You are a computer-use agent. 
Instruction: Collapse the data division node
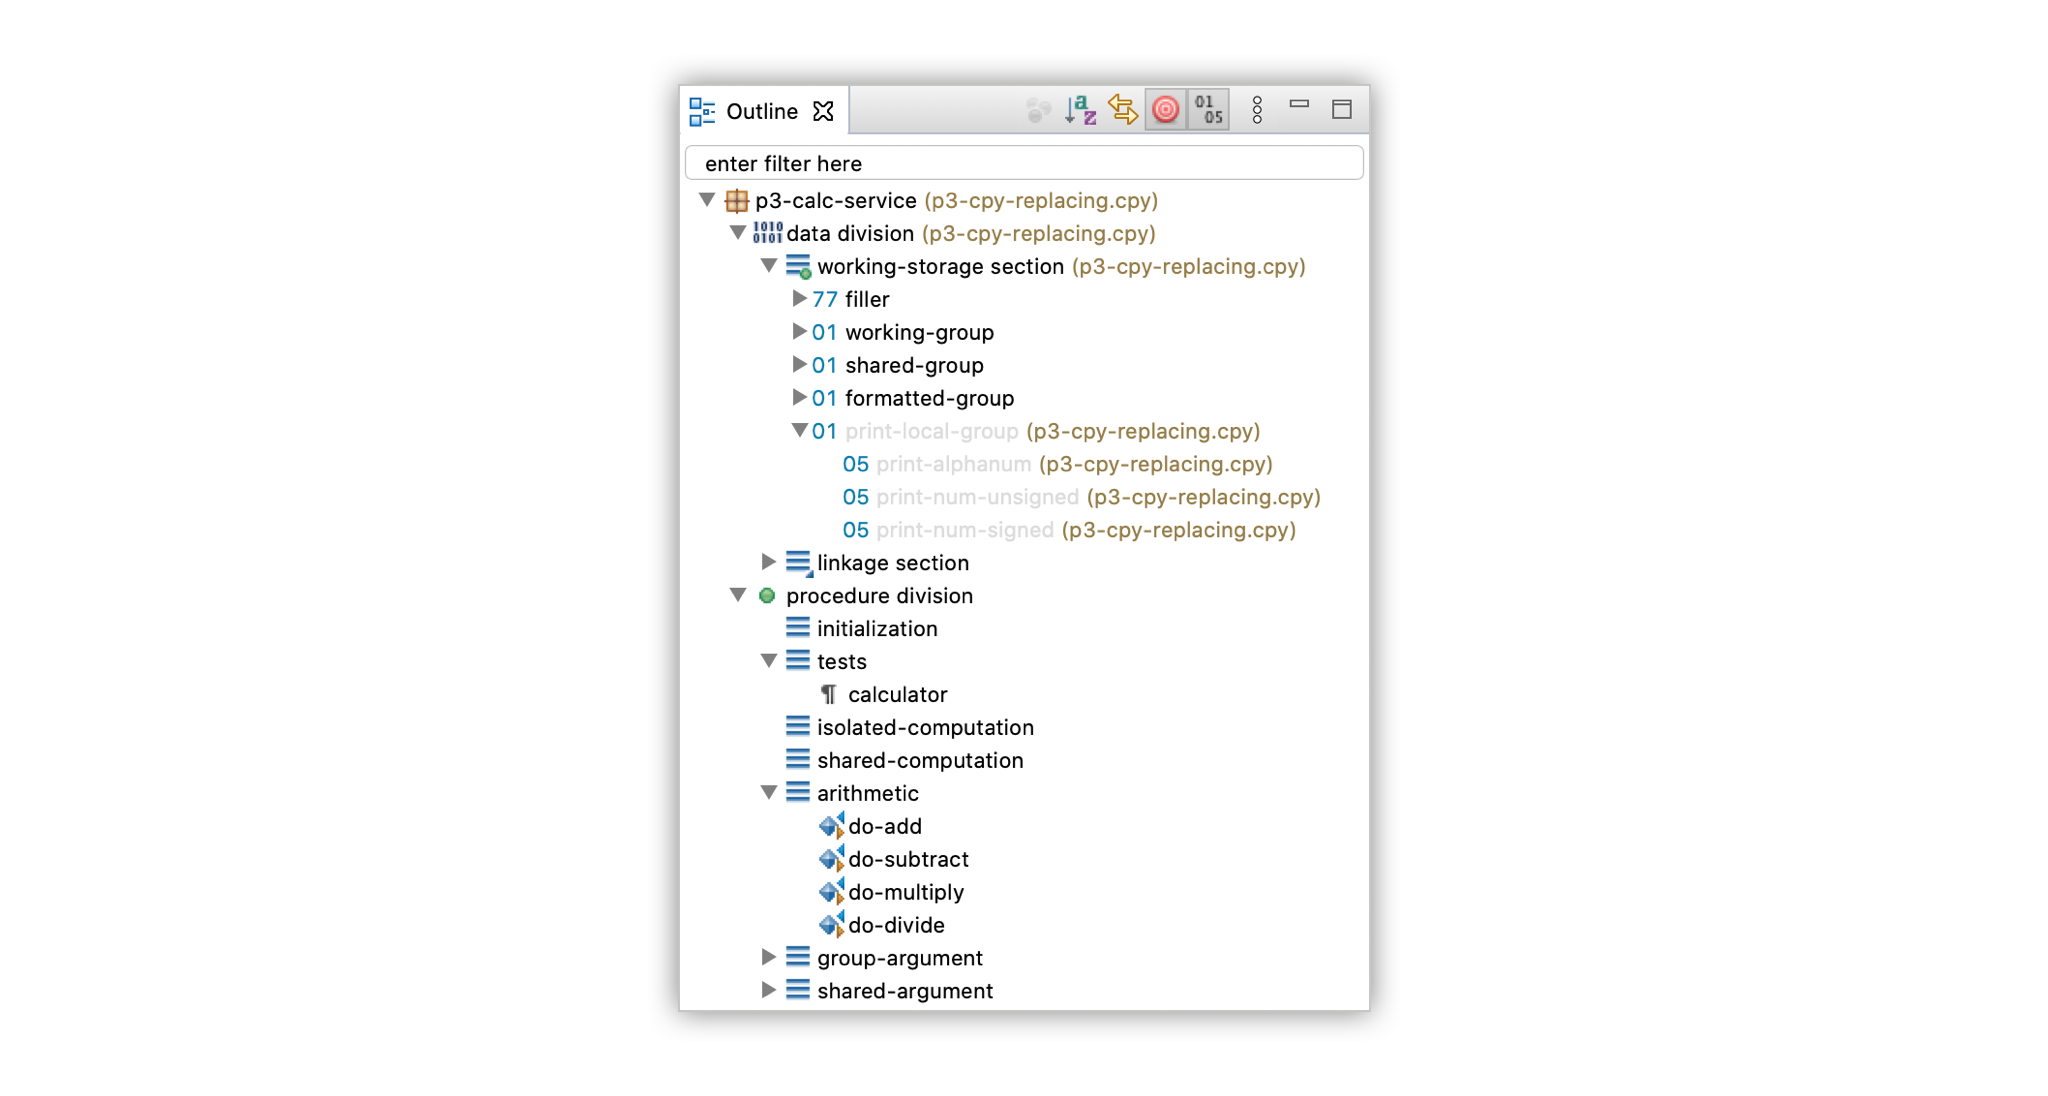[738, 233]
